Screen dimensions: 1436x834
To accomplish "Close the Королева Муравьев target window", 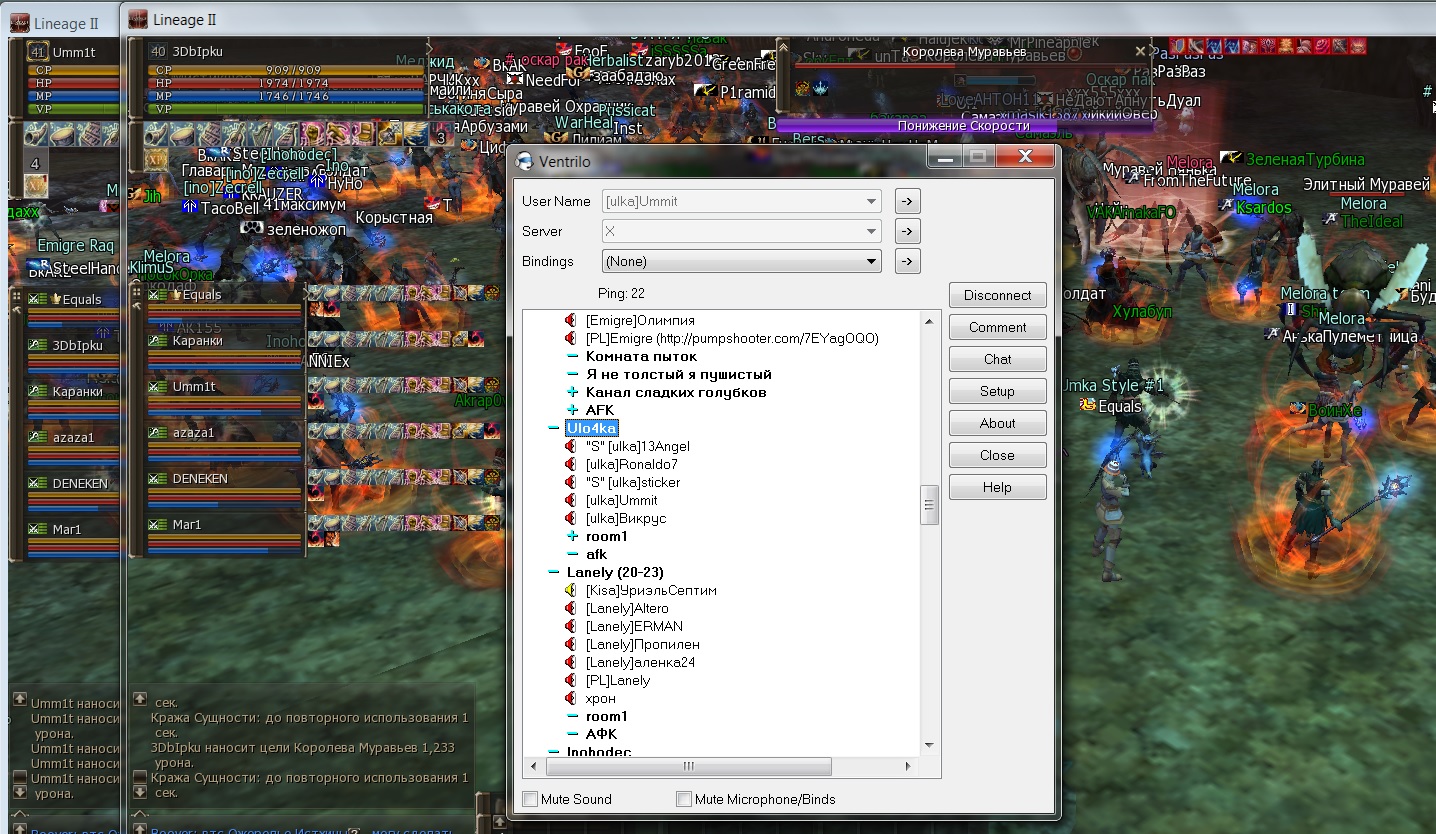I will click(x=1141, y=50).
